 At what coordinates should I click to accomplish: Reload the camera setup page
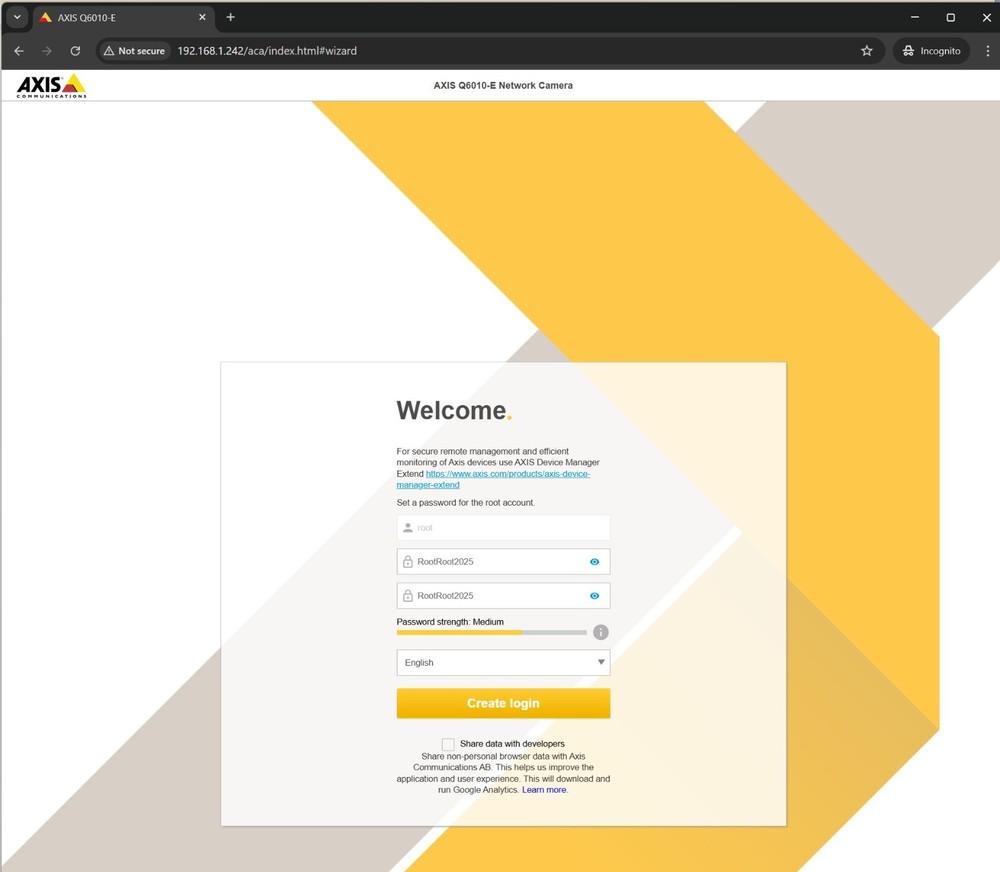75,51
